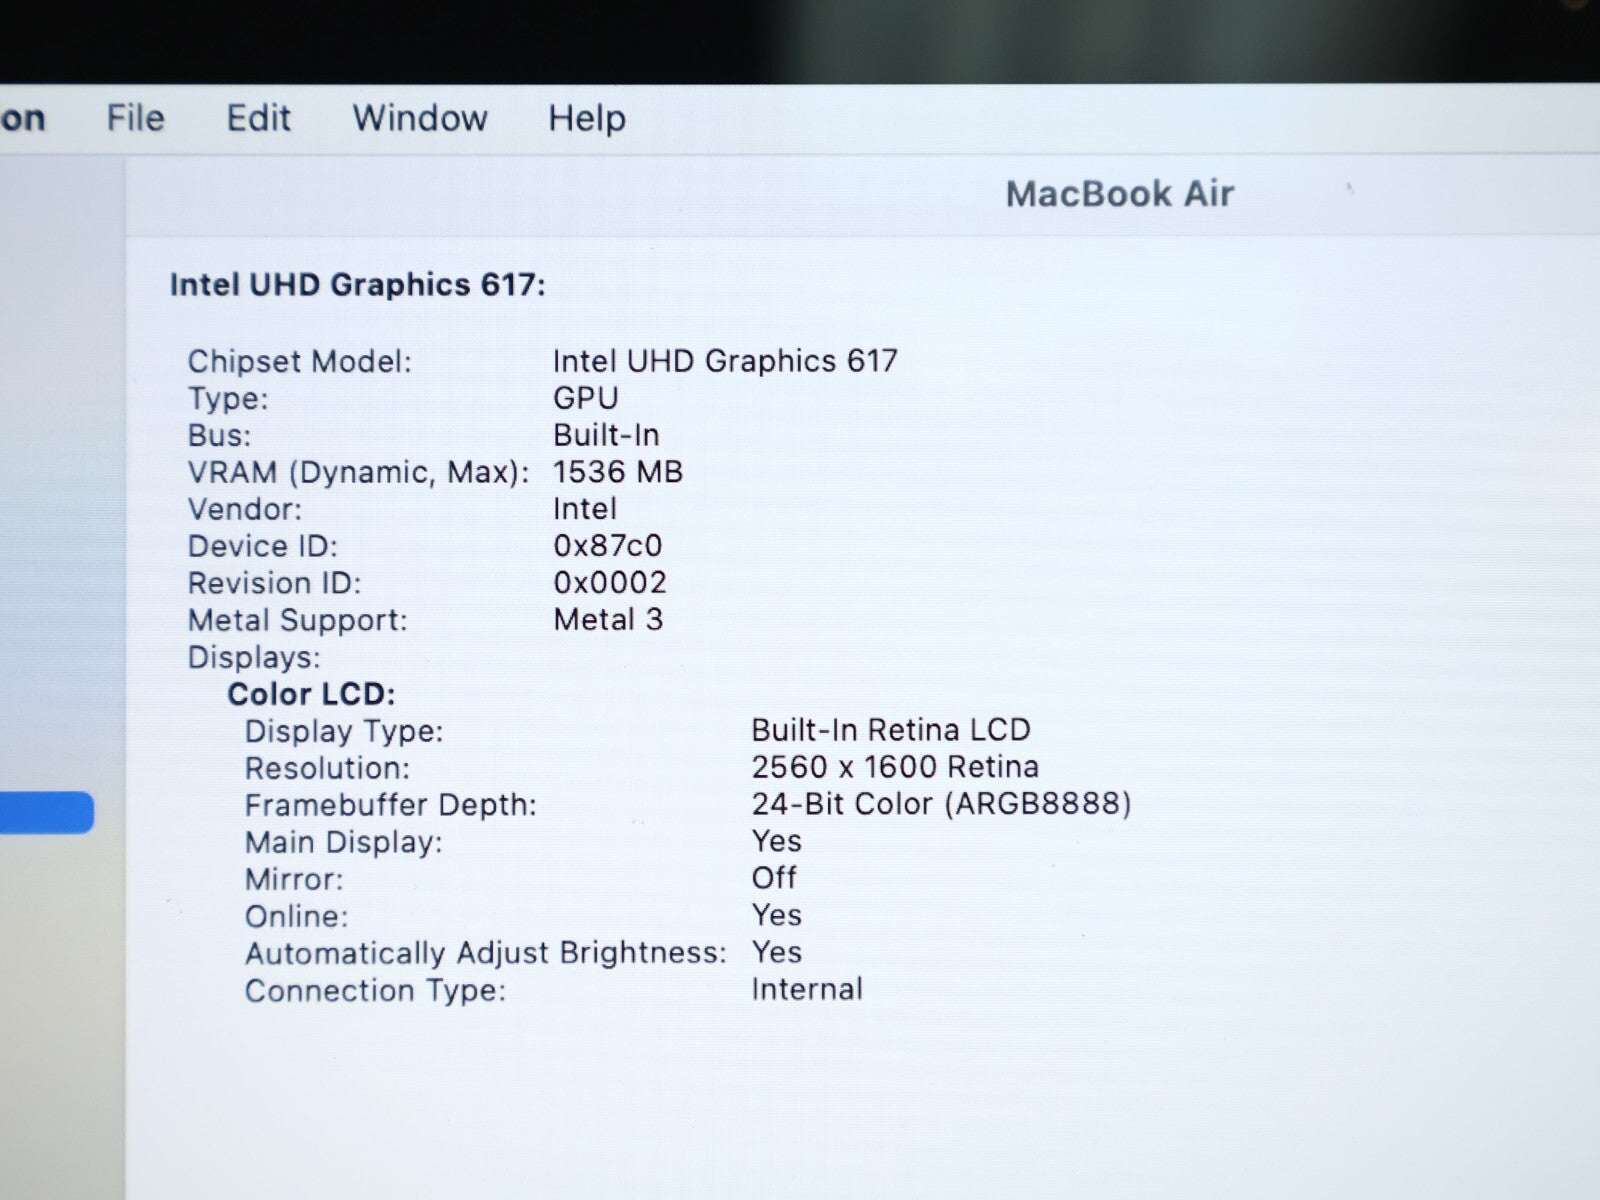Select the Chipset Model value Intel UHD Graphics 617
The width and height of the screenshot is (1600, 1200).
pos(725,360)
